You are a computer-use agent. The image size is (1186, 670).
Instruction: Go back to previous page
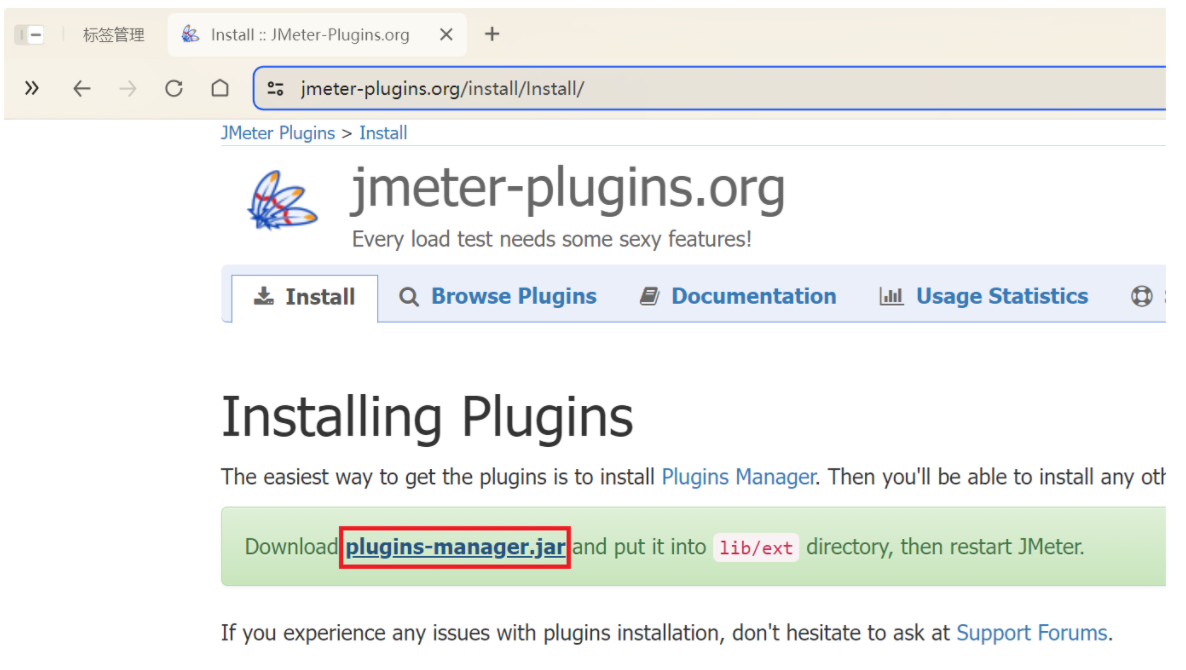[x=82, y=88]
